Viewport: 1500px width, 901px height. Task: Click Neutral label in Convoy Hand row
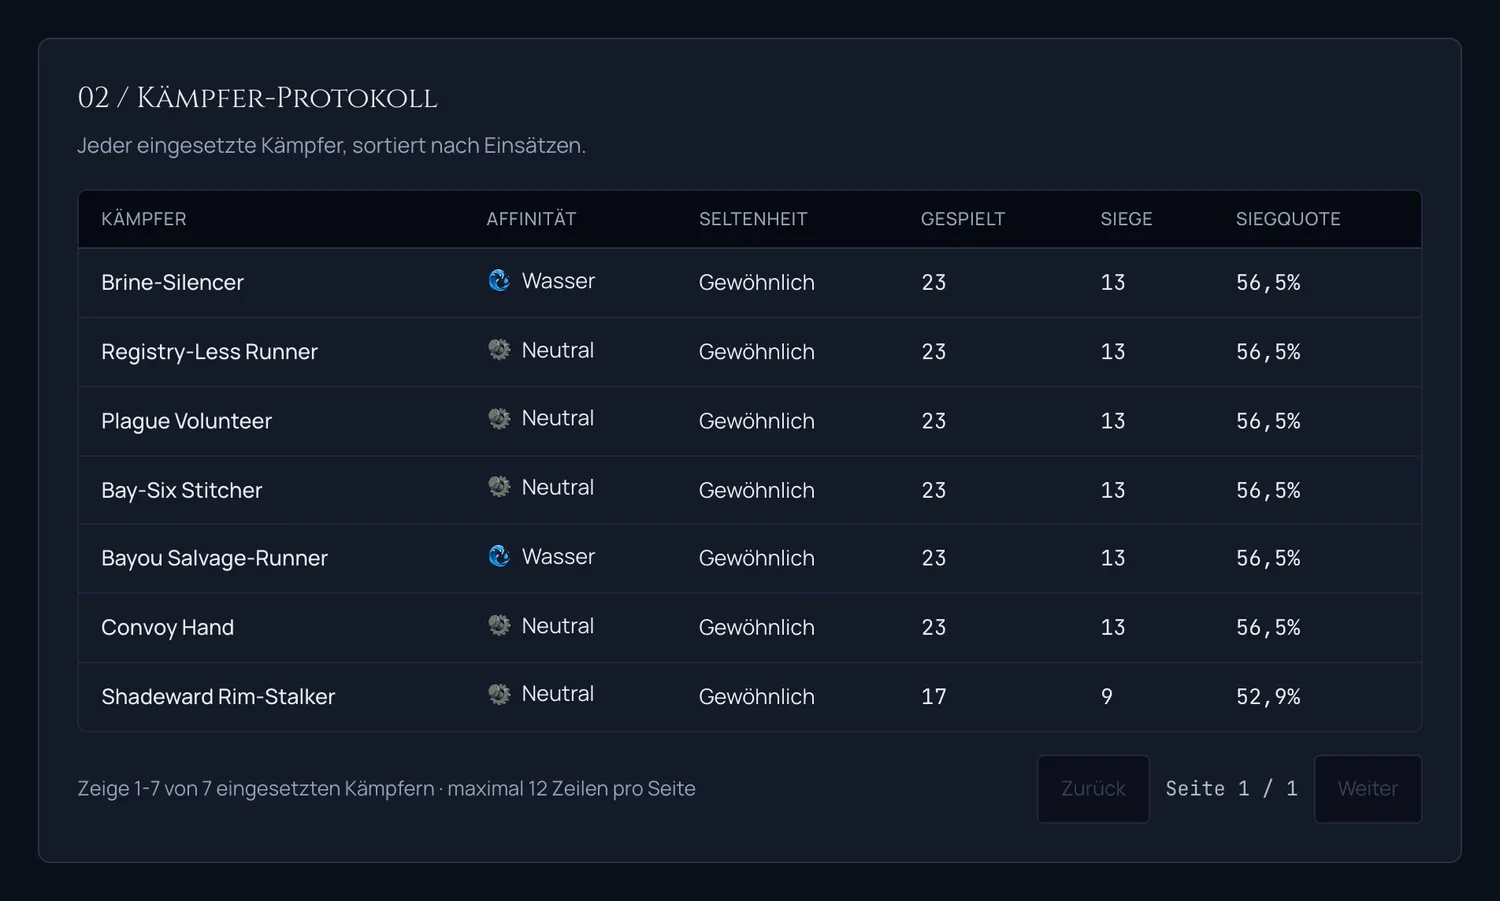(558, 626)
